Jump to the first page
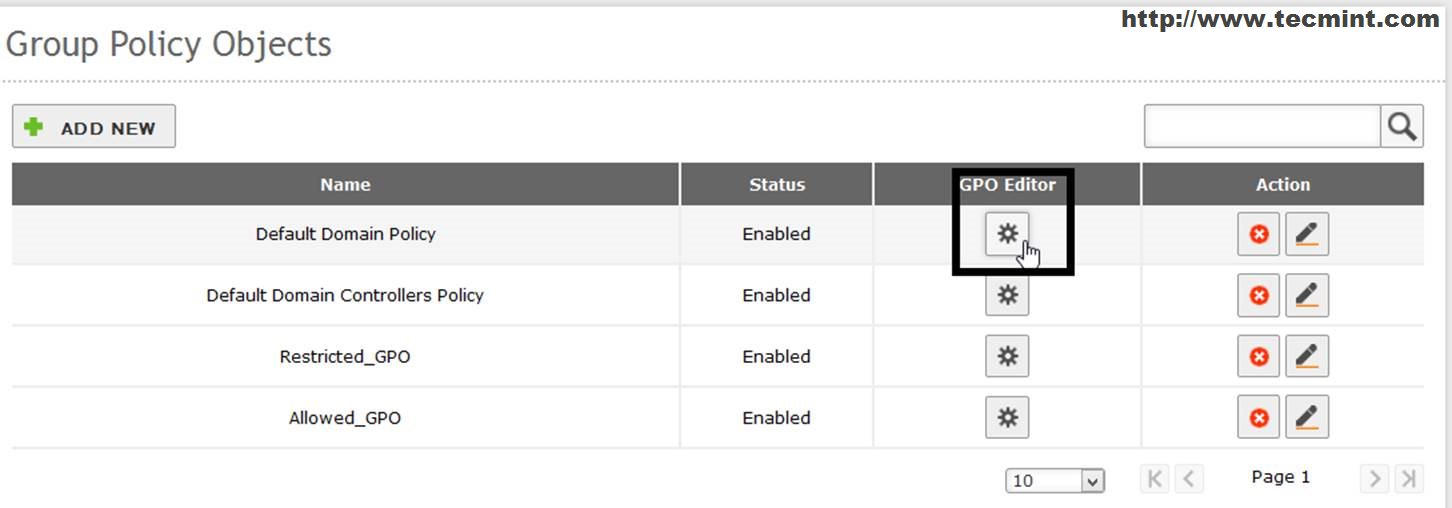1452x508 pixels. pyautogui.click(x=1154, y=479)
